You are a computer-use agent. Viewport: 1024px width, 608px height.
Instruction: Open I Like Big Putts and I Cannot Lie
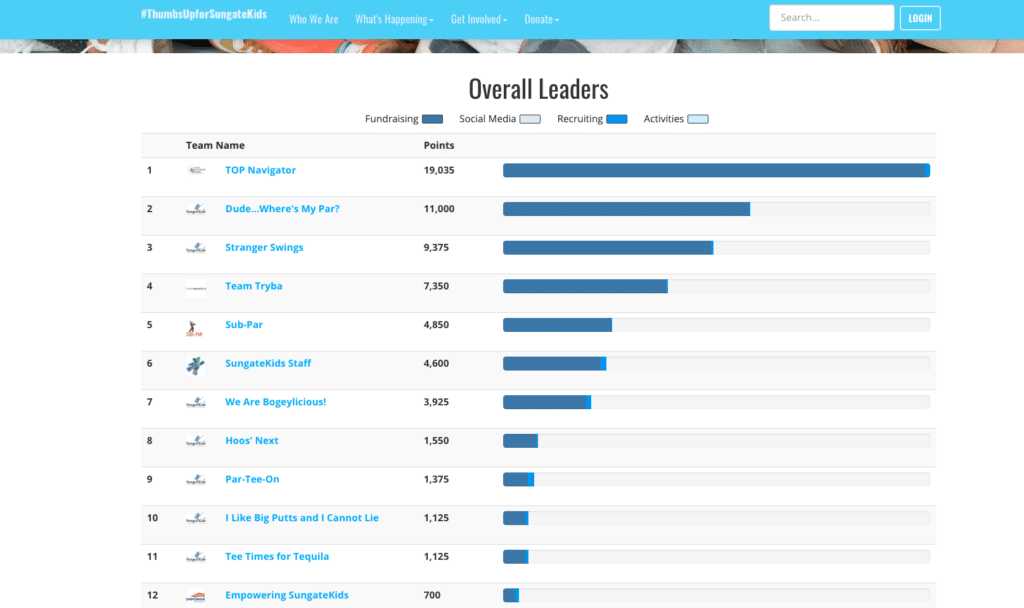[302, 517]
